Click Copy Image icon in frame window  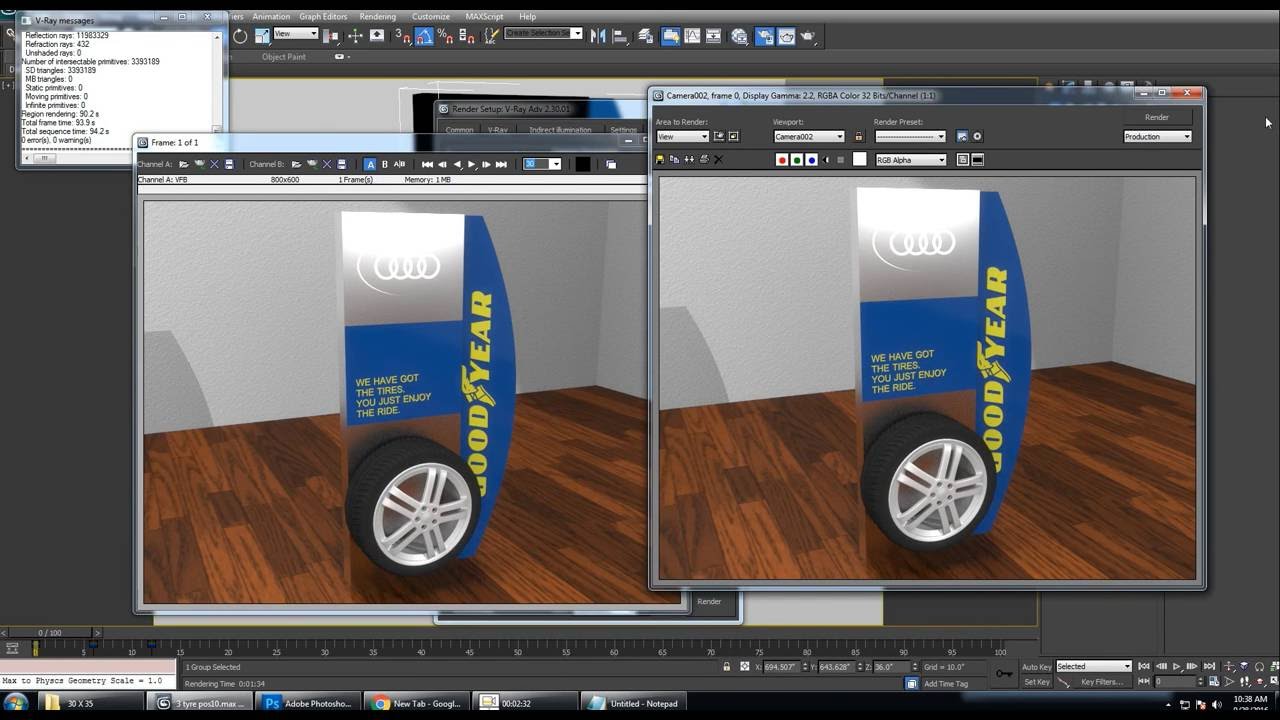pyautogui.click(x=674, y=160)
